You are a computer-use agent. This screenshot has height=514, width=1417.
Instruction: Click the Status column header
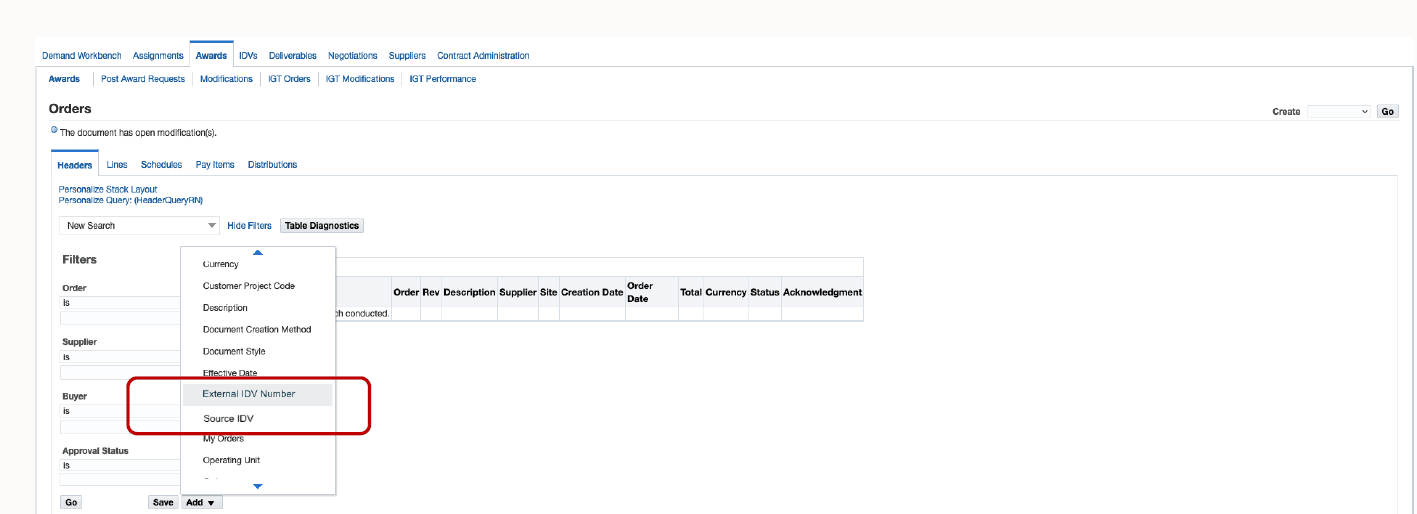tap(765, 292)
